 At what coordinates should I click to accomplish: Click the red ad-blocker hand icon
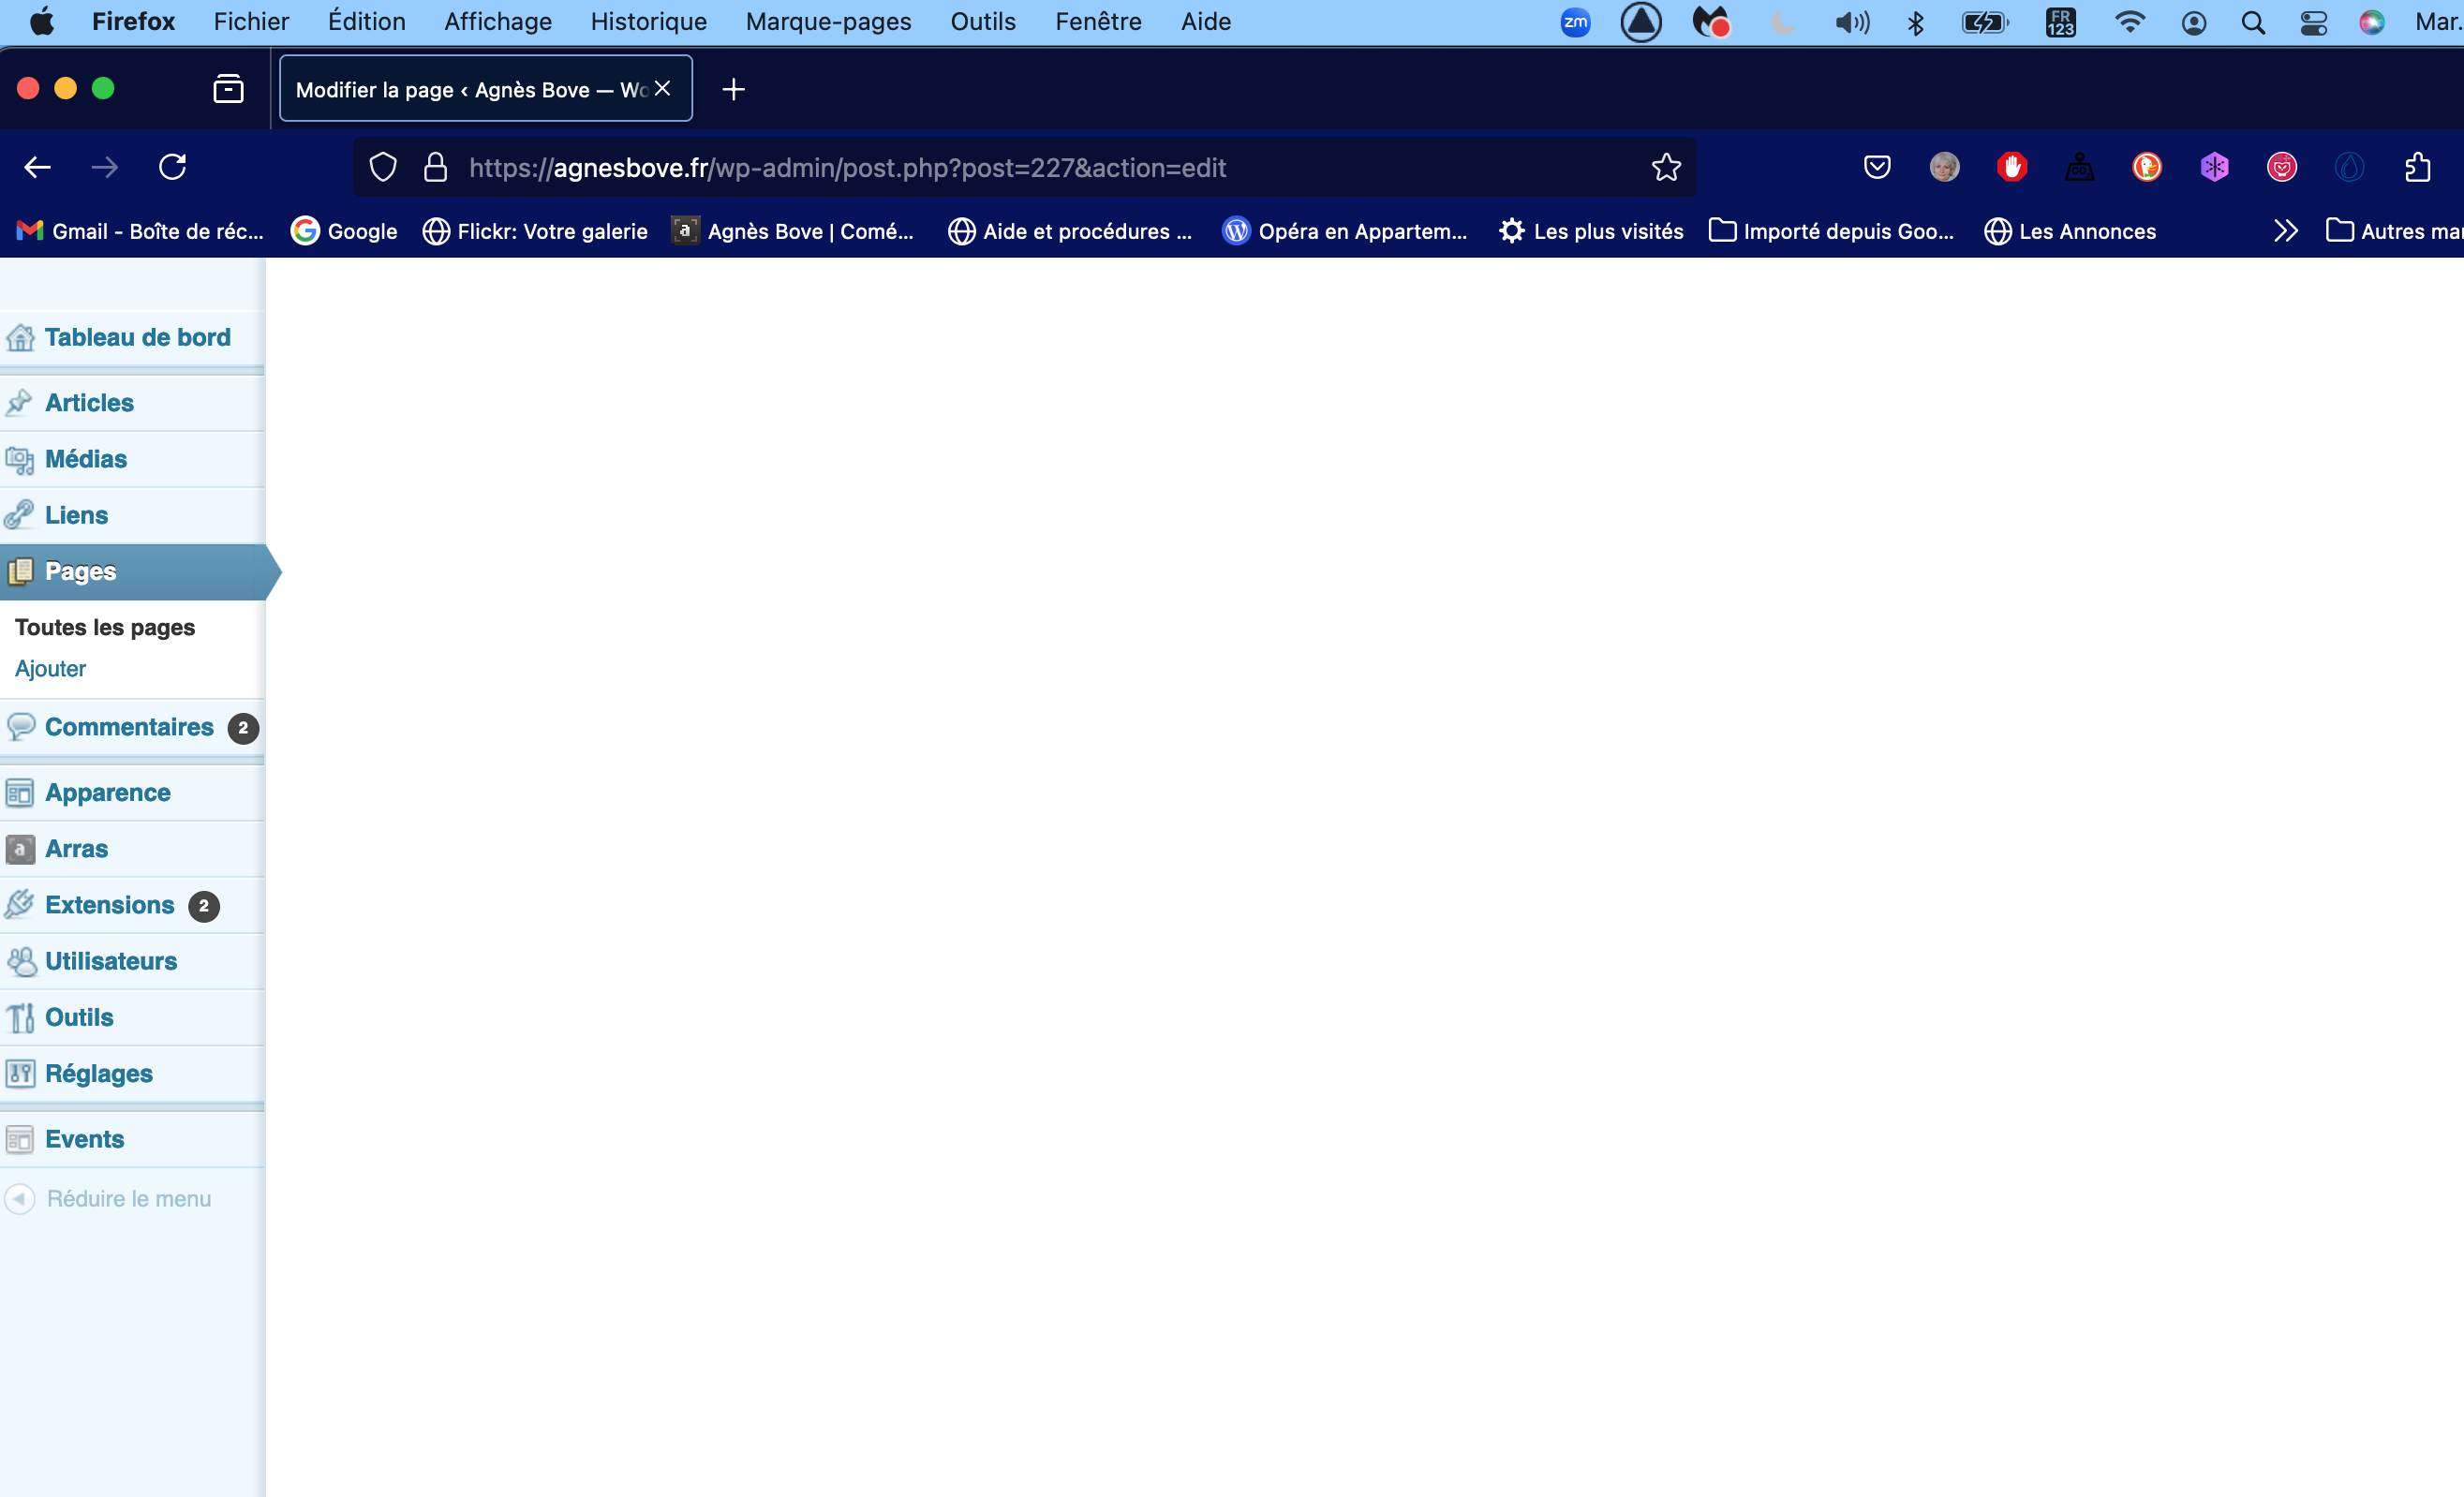(x=2012, y=167)
